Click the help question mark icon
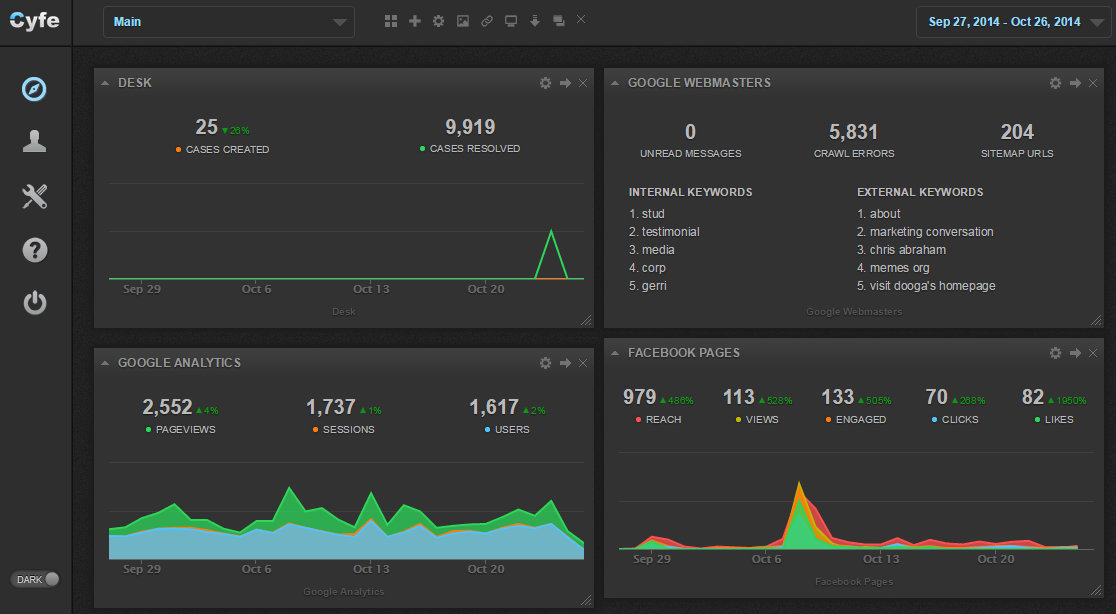 coord(35,250)
